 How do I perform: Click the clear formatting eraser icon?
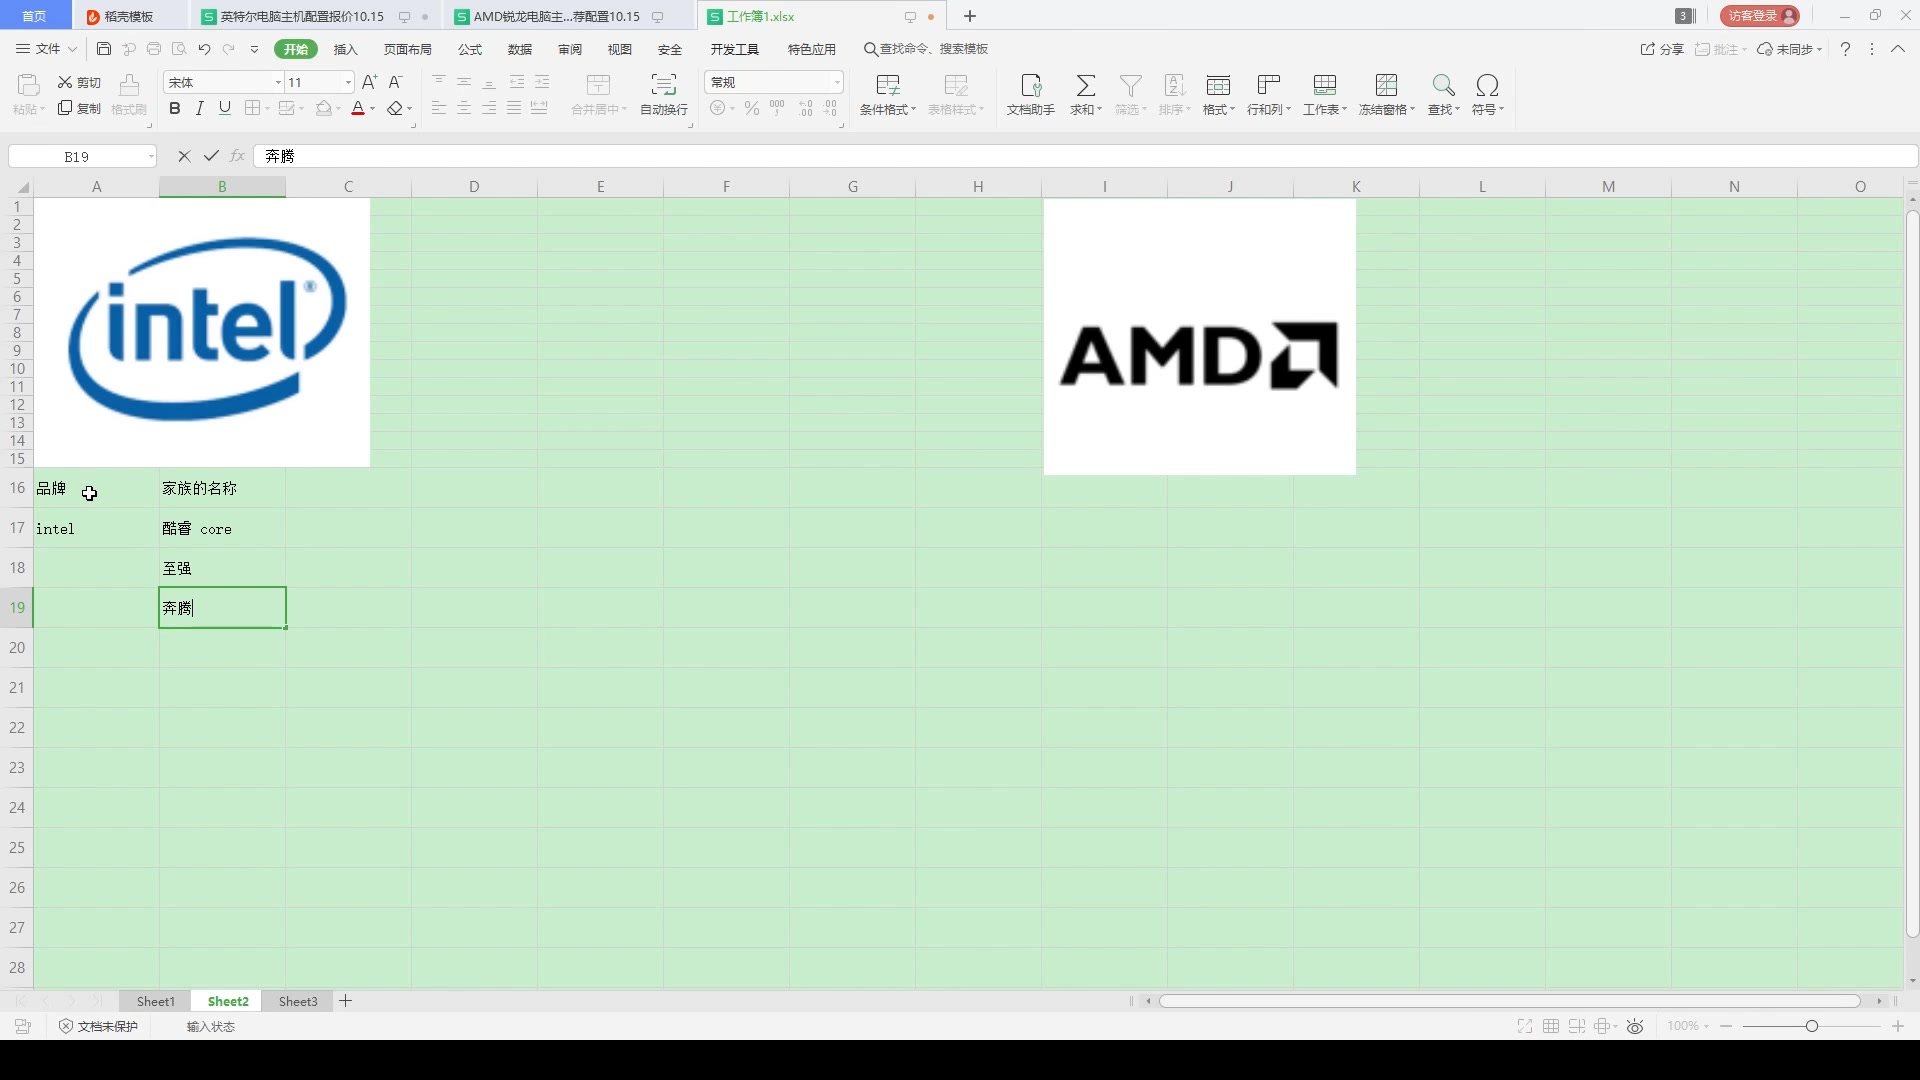point(395,108)
